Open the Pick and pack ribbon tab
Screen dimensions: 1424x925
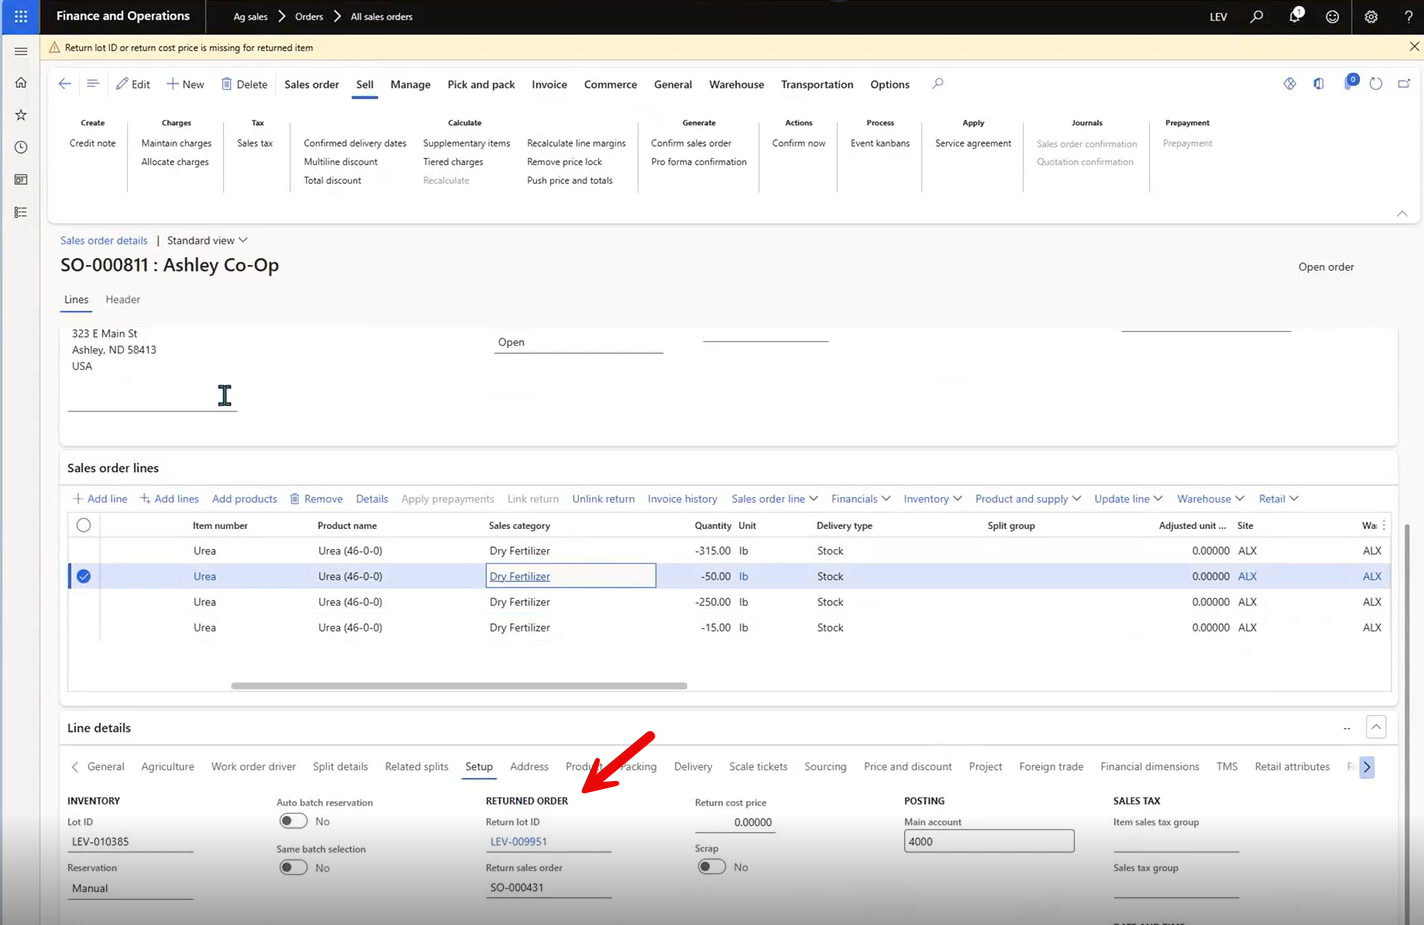[481, 84]
